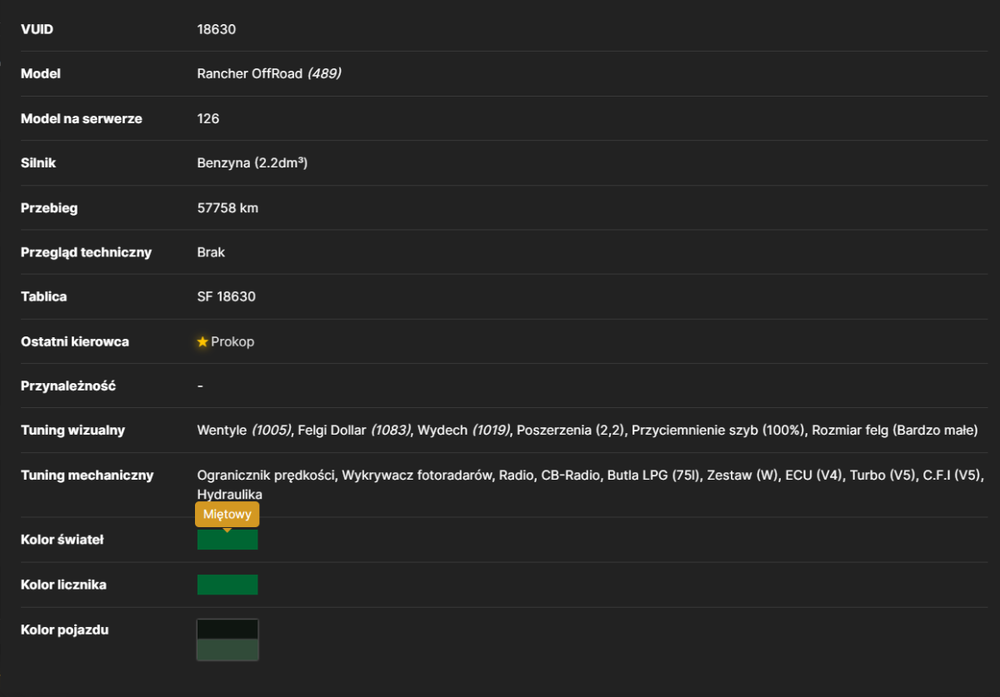Click the Przegląd techniczny label

[86, 252]
